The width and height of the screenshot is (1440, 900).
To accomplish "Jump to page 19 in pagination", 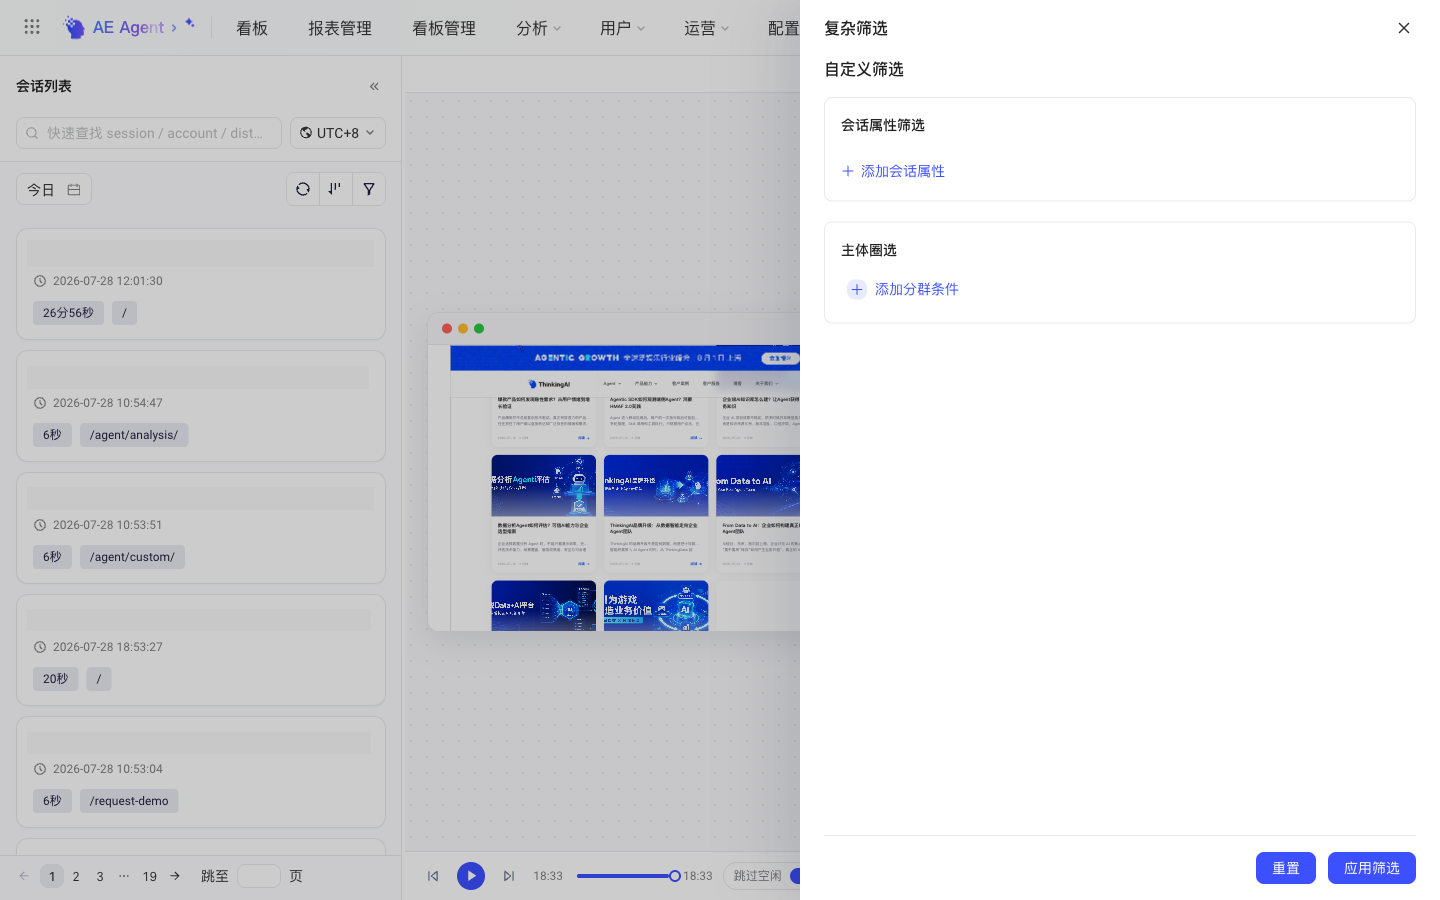I will pos(150,876).
